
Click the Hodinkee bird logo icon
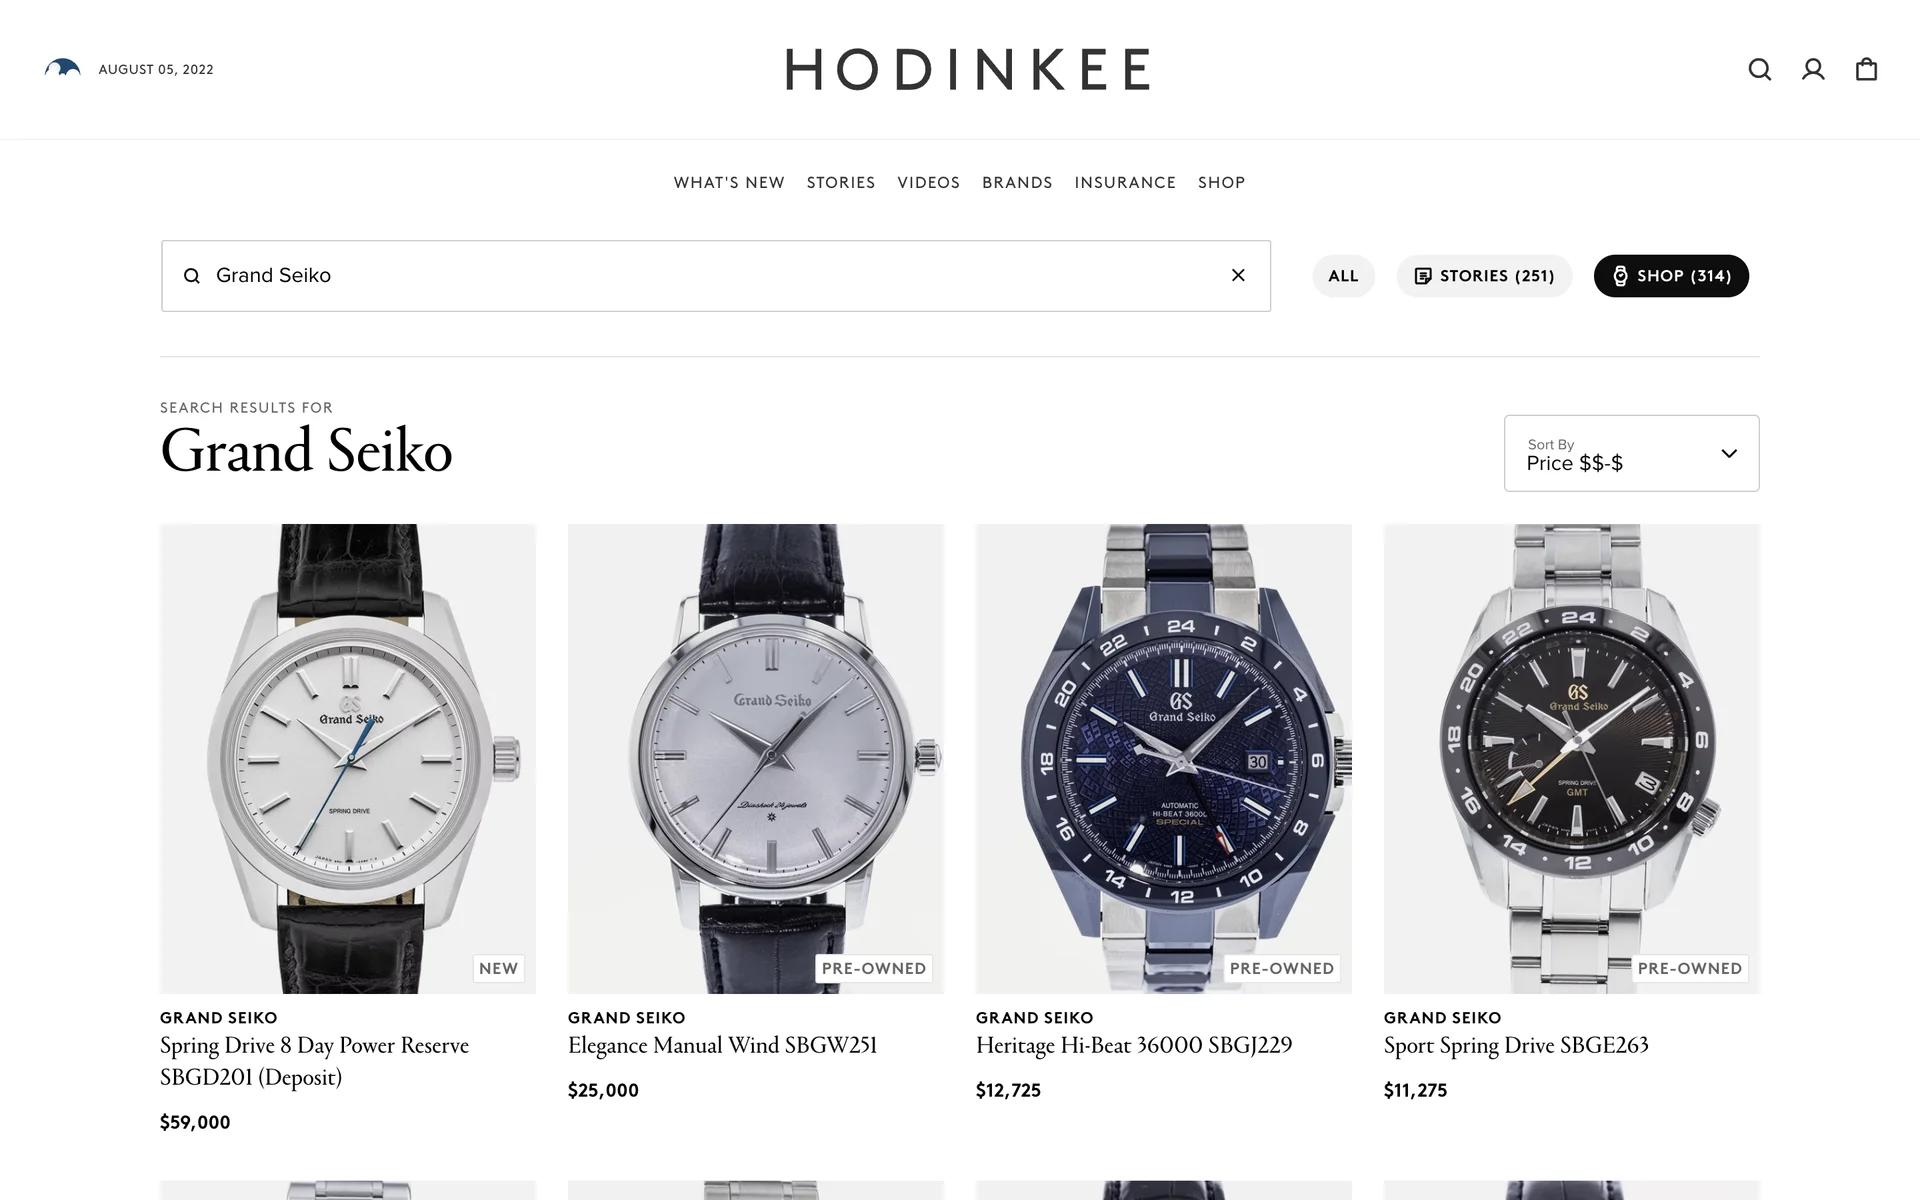point(62,68)
